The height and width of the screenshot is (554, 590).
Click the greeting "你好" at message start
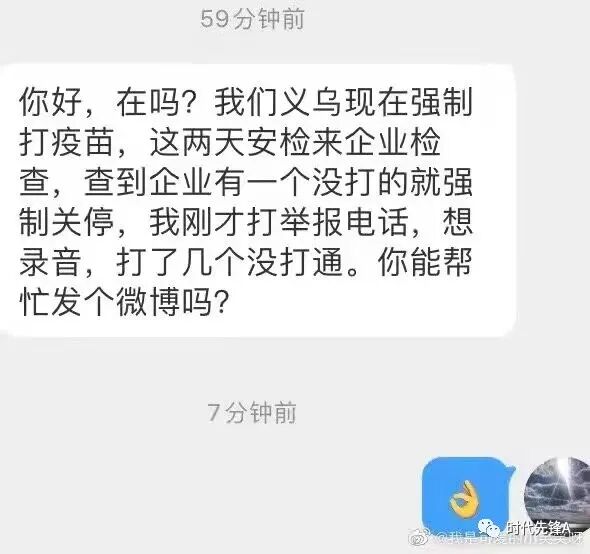(x=50, y=103)
